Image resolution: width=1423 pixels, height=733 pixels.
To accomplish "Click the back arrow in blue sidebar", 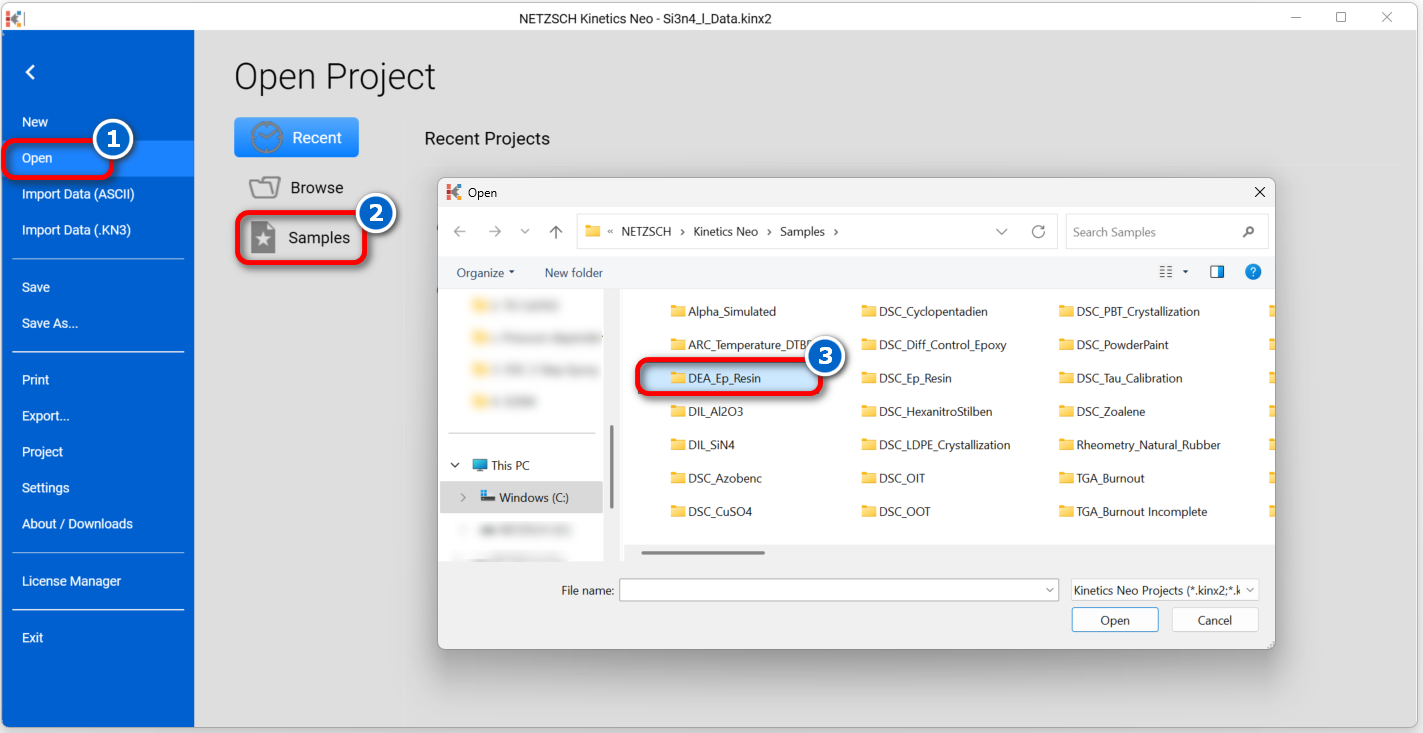I will pos(30,72).
